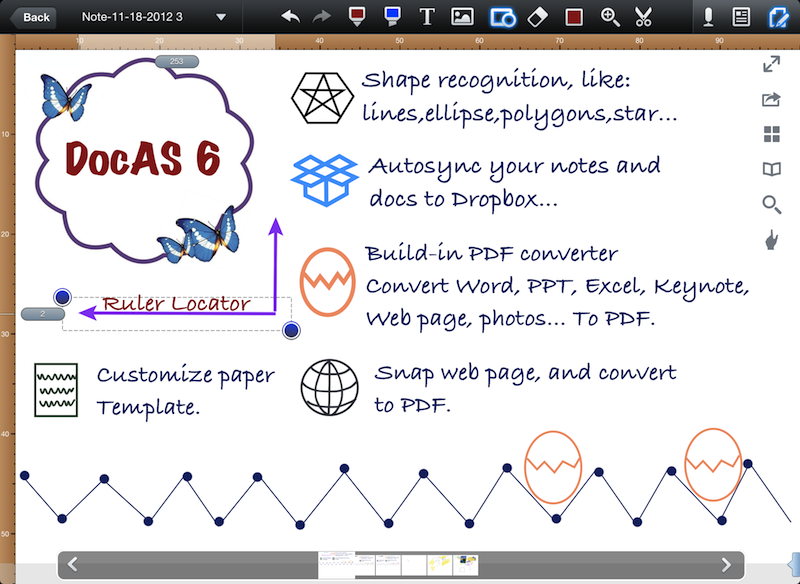Open the page layout template icon

(741, 17)
